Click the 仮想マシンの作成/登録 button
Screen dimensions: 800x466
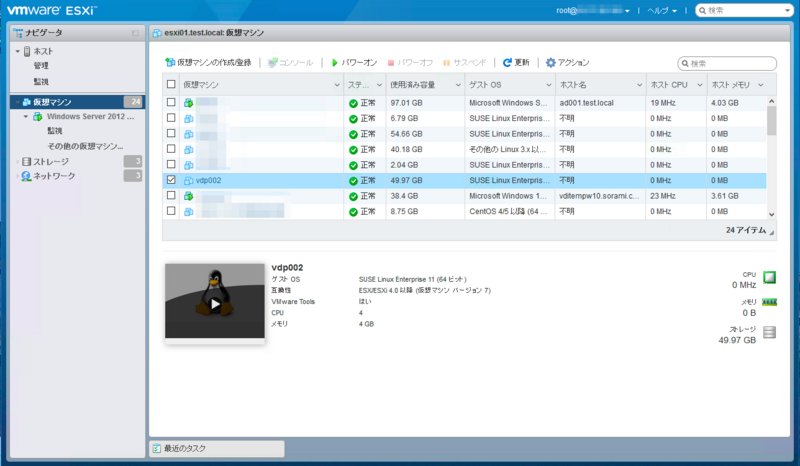208,62
